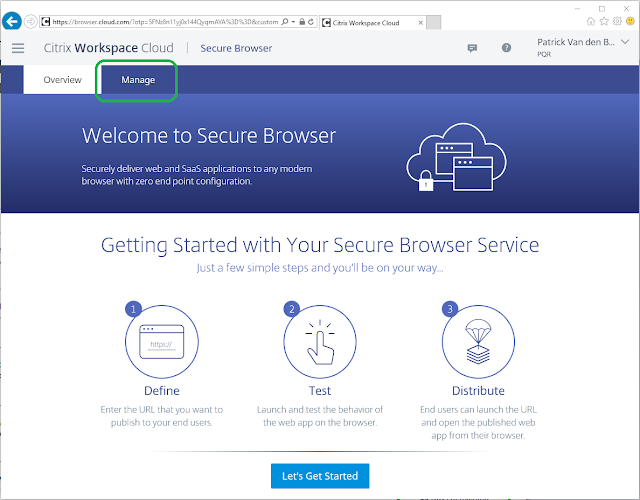Click the Let's Get Started button

click(320, 476)
